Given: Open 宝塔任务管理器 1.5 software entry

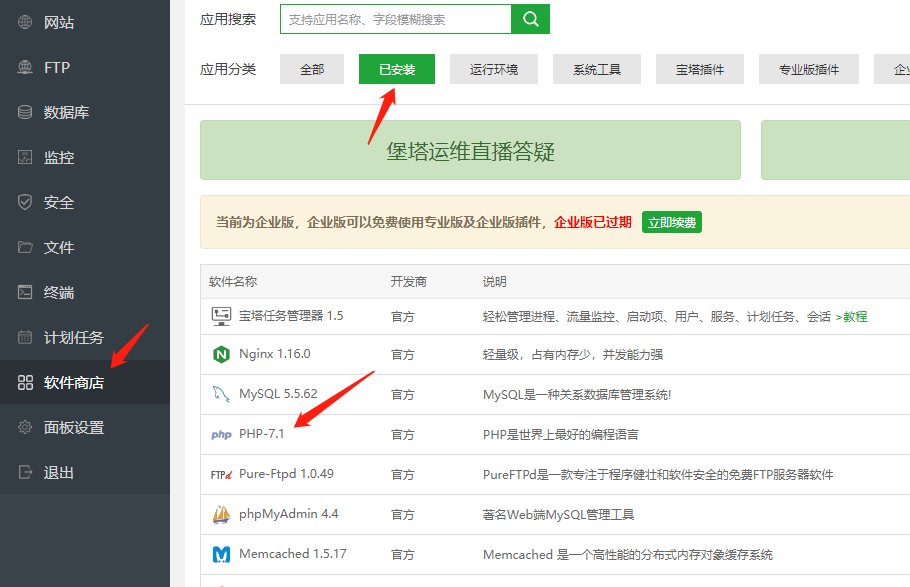Looking at the screenshot, I should pos(291,316).
